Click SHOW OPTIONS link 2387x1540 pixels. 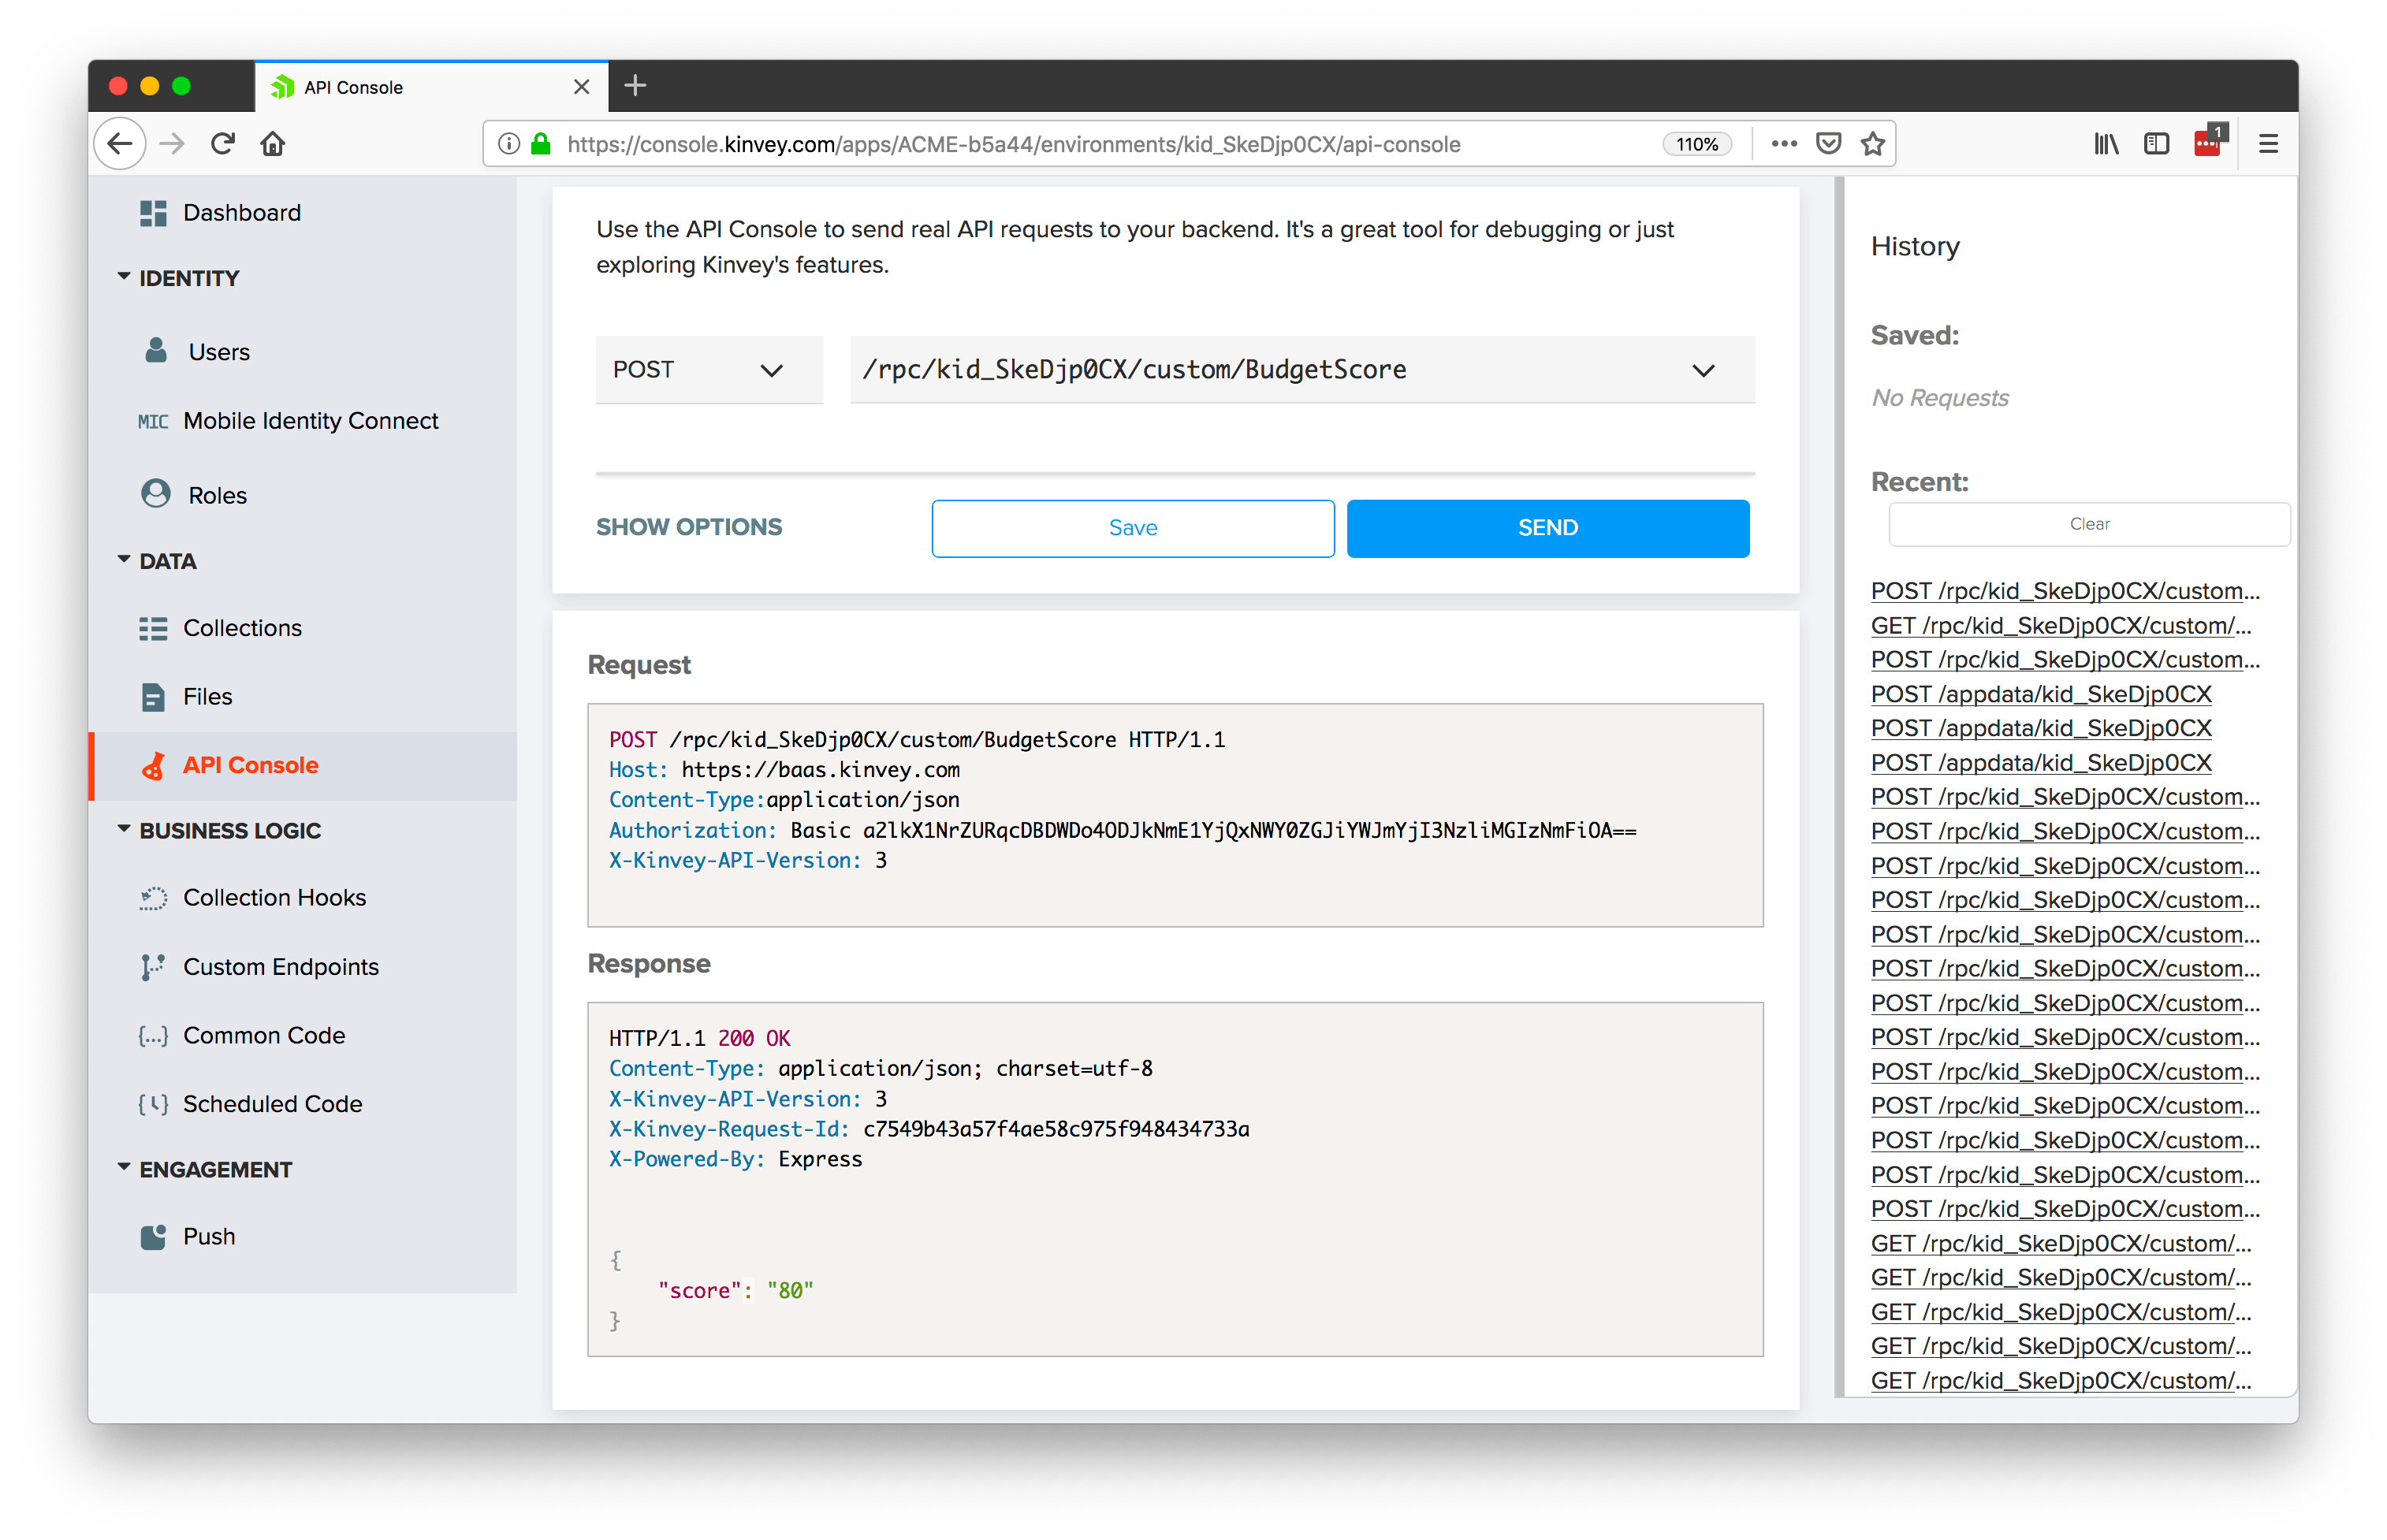click(x=689, y=527)
